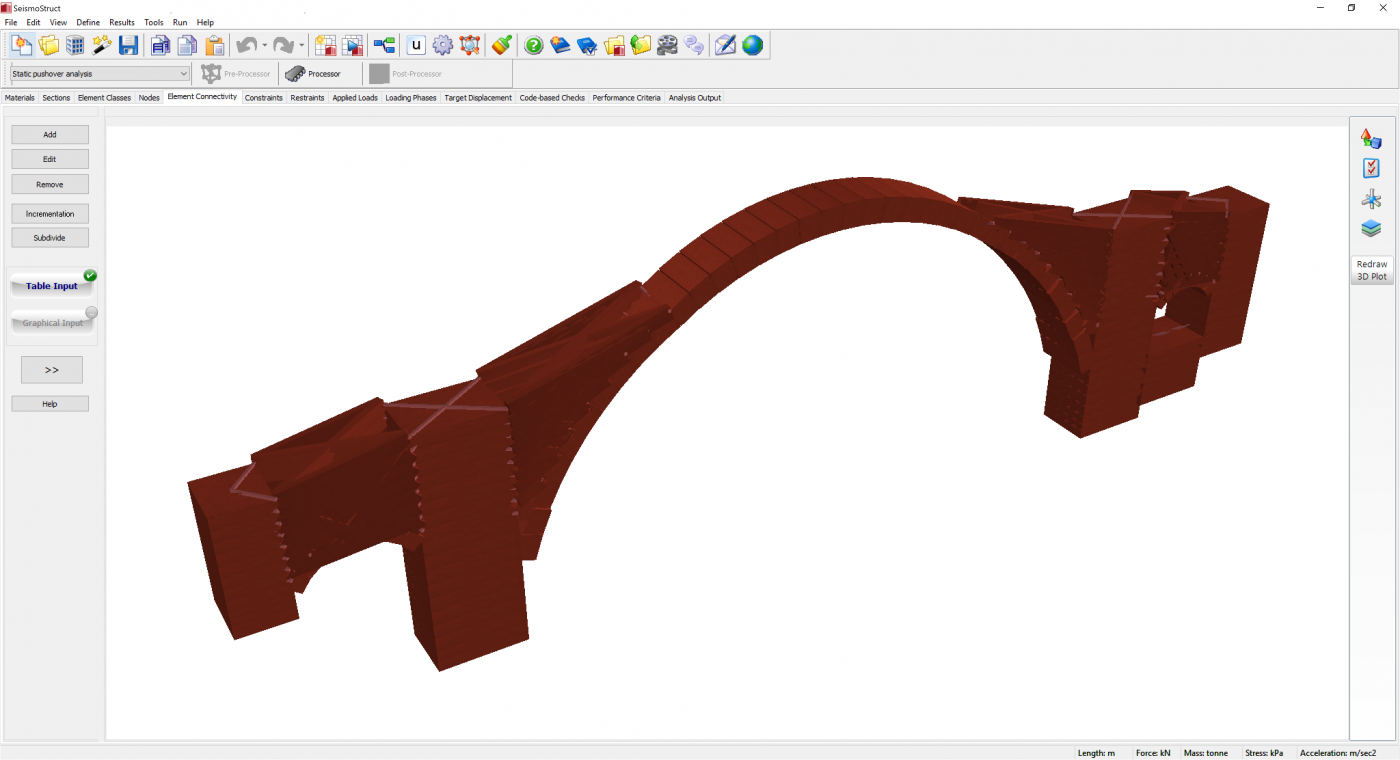Click the paintbrush icon in toolbar
1400x760 pixels.
coord(502,45)
